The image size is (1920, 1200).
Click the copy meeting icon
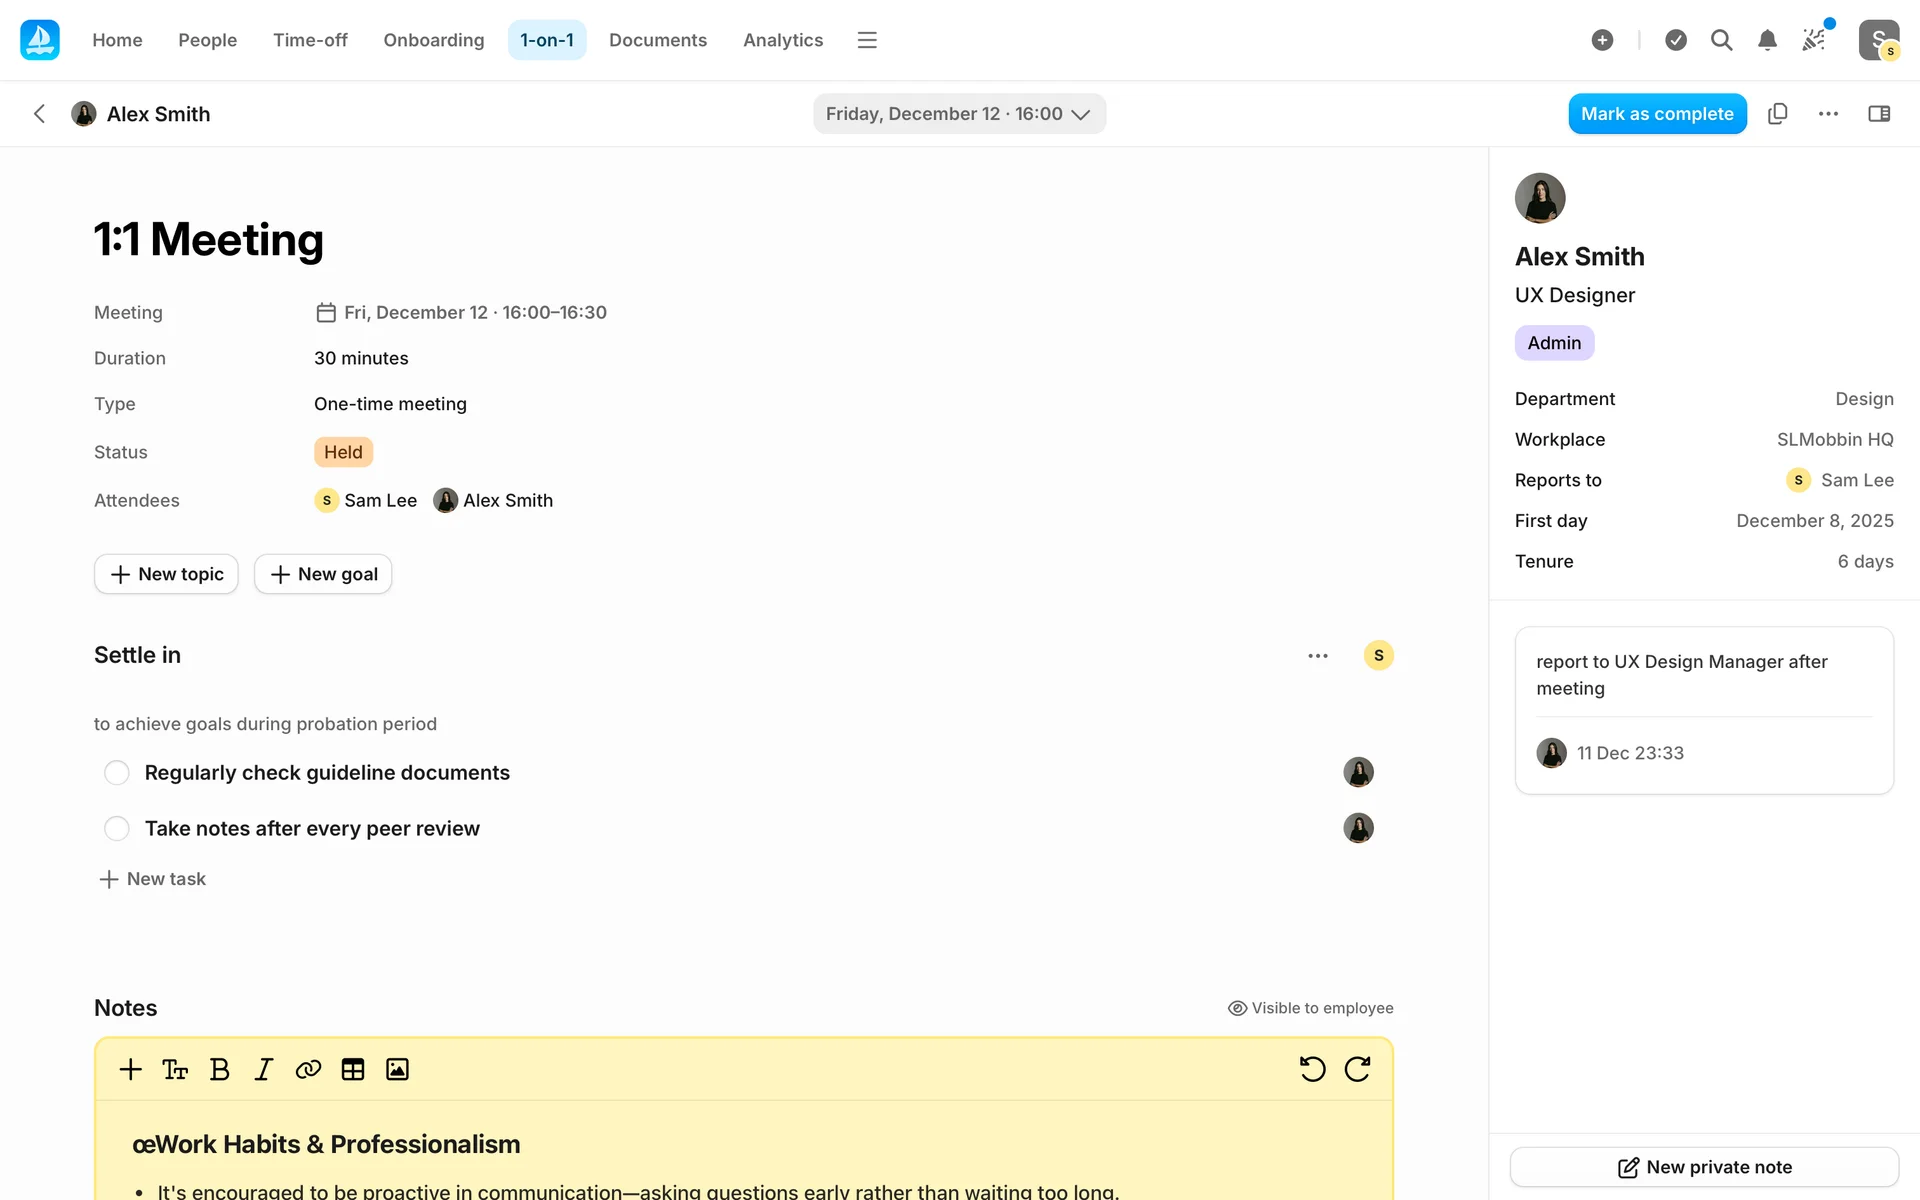tap(1777, 114)
